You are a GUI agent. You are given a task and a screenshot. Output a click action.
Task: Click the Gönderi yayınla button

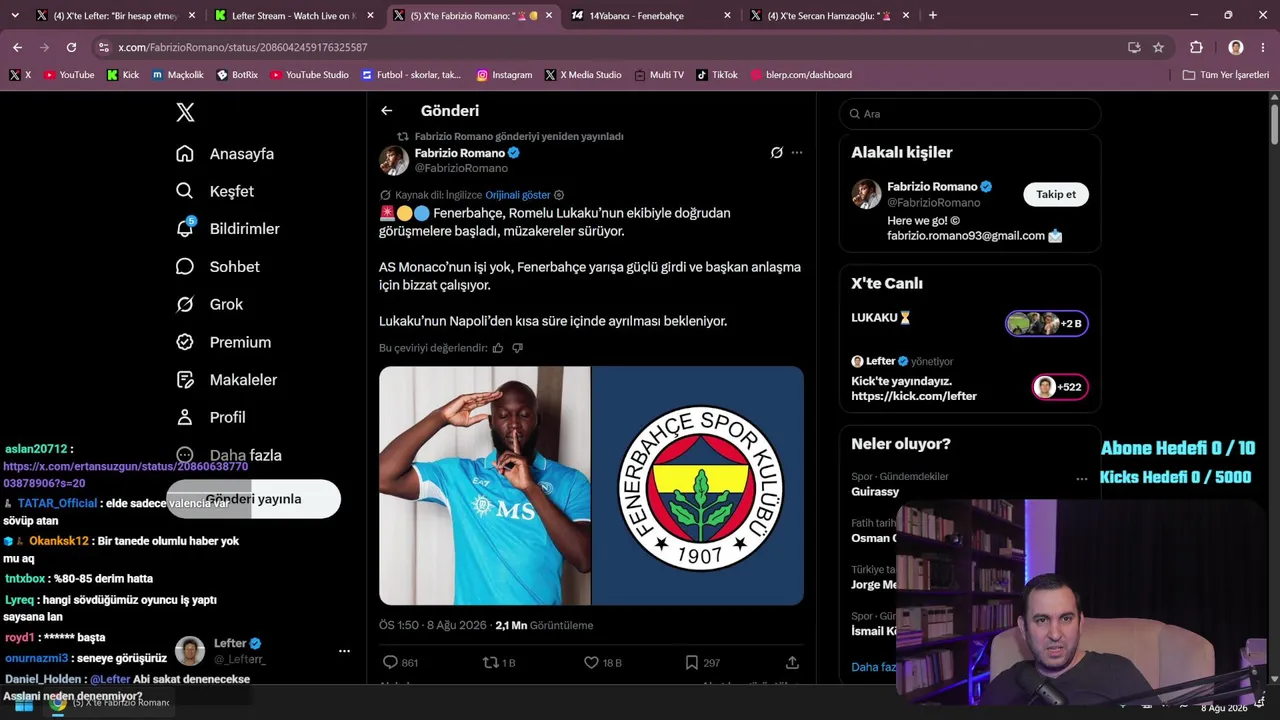tap(253, 499)
